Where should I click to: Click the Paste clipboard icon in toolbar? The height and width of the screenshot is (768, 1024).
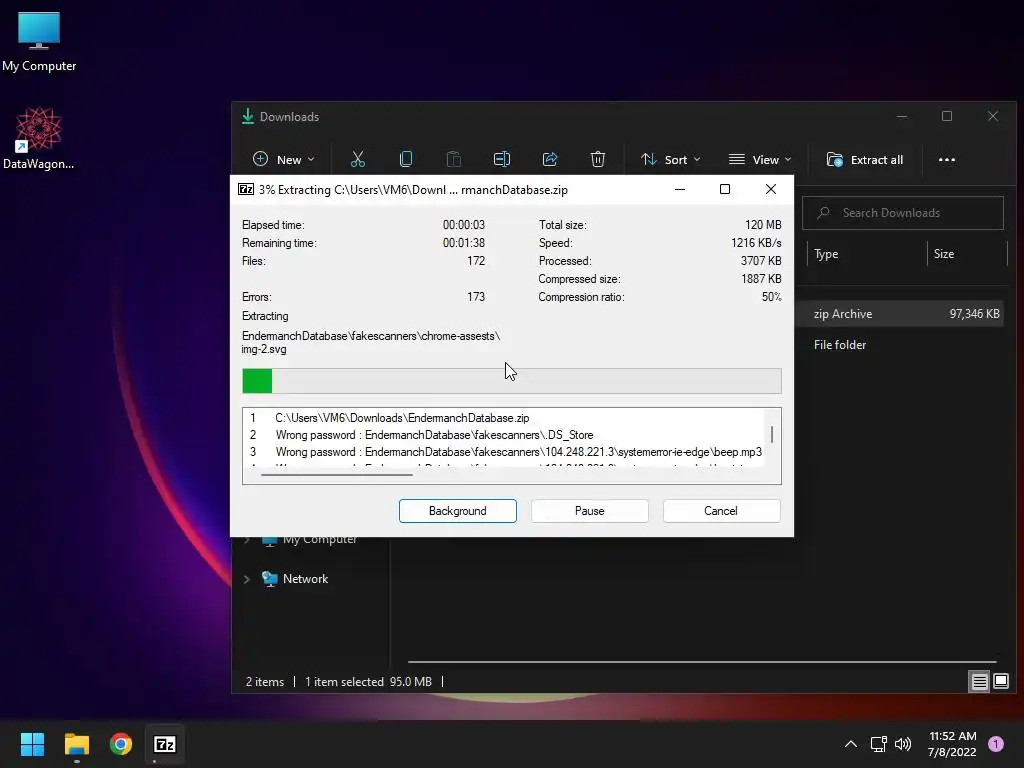(454, 159)
